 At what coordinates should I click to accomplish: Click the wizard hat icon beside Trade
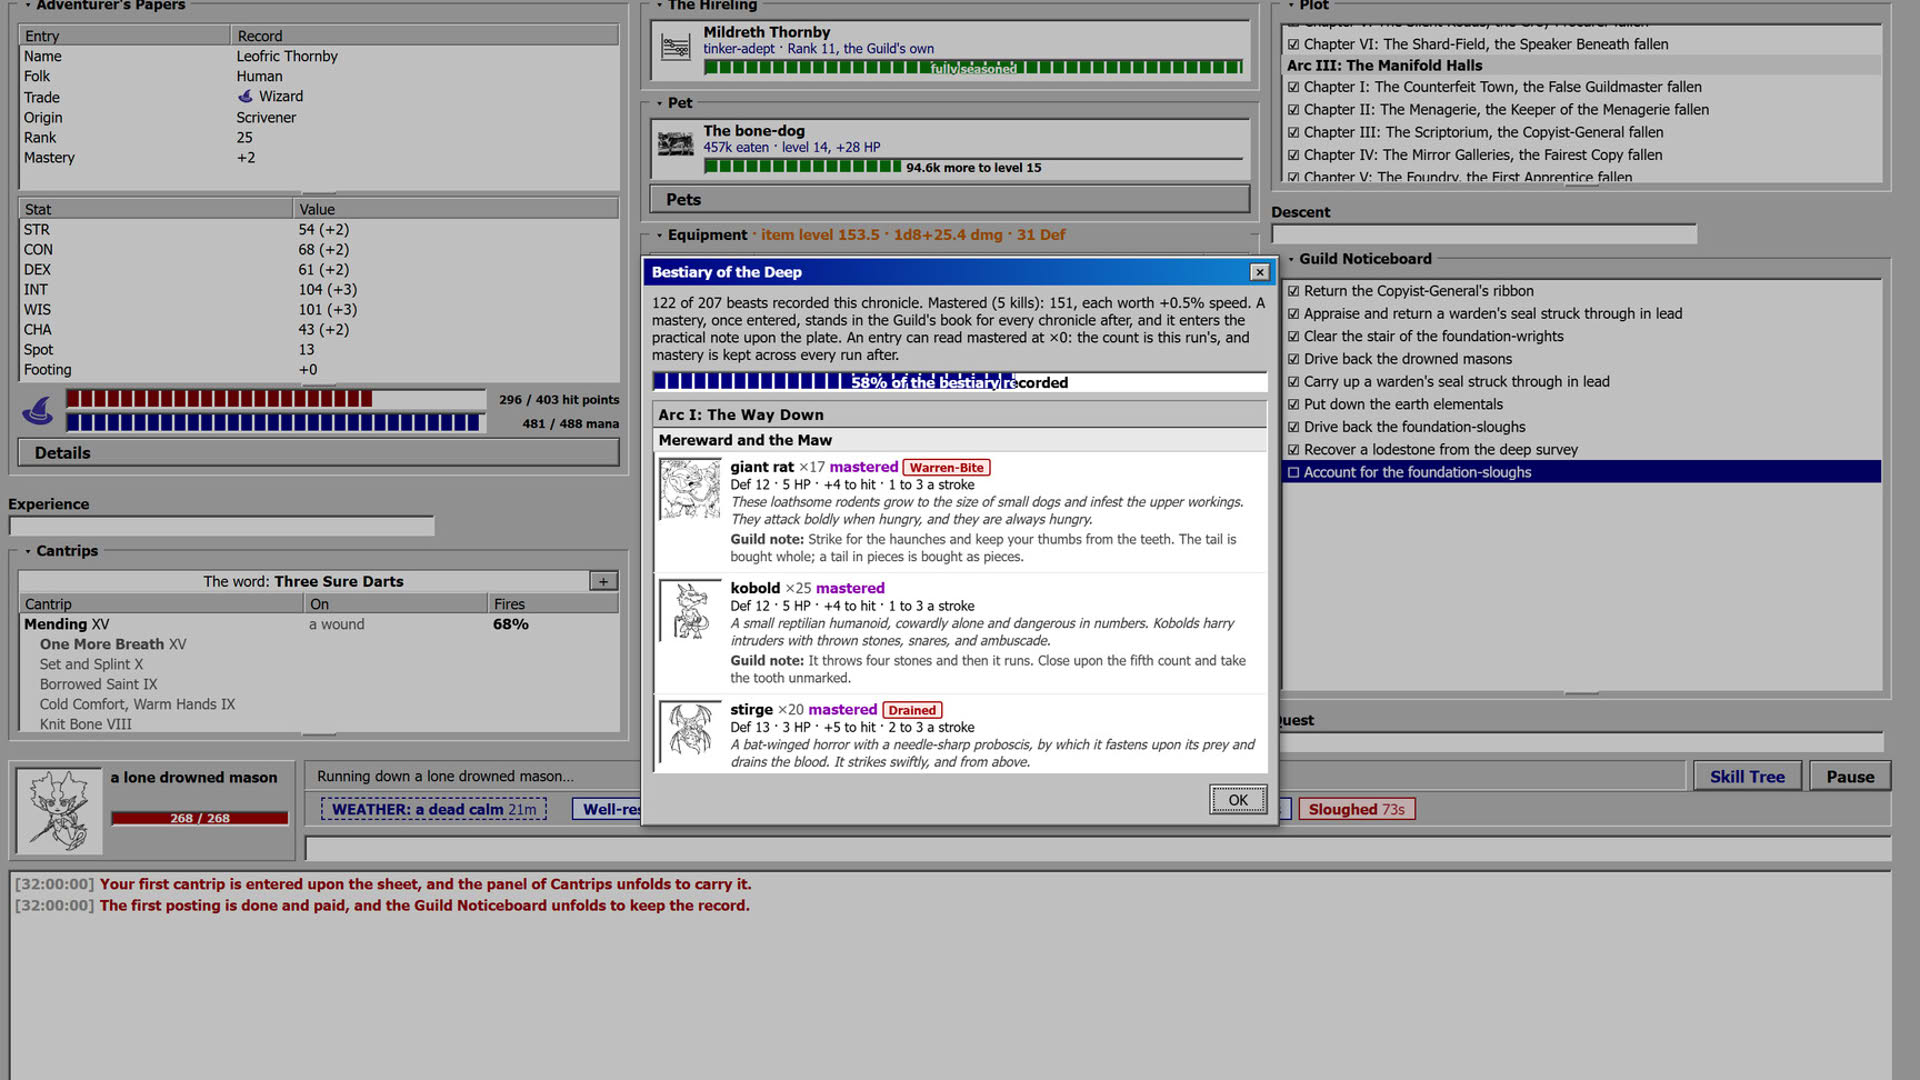(245, 97)
